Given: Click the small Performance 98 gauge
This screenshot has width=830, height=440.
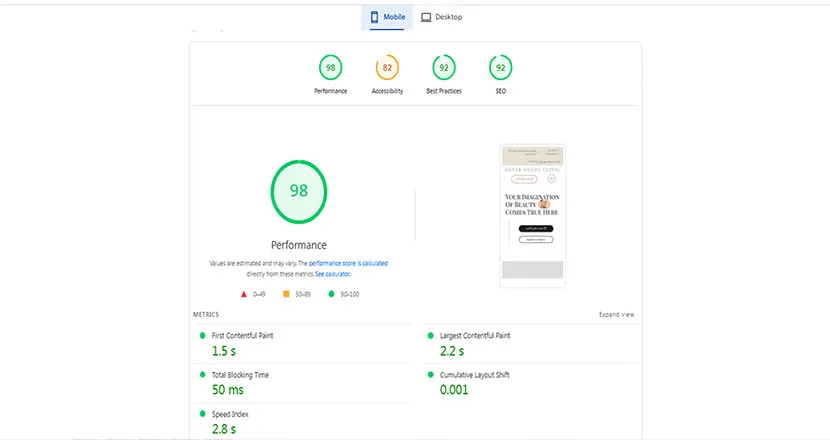Looking at the screenshot, I should click(x=330, y=69).
